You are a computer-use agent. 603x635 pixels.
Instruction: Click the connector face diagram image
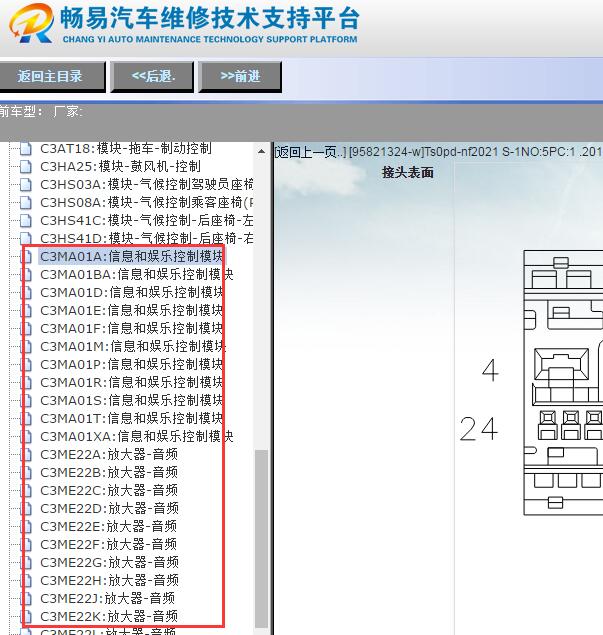[563, 382]
